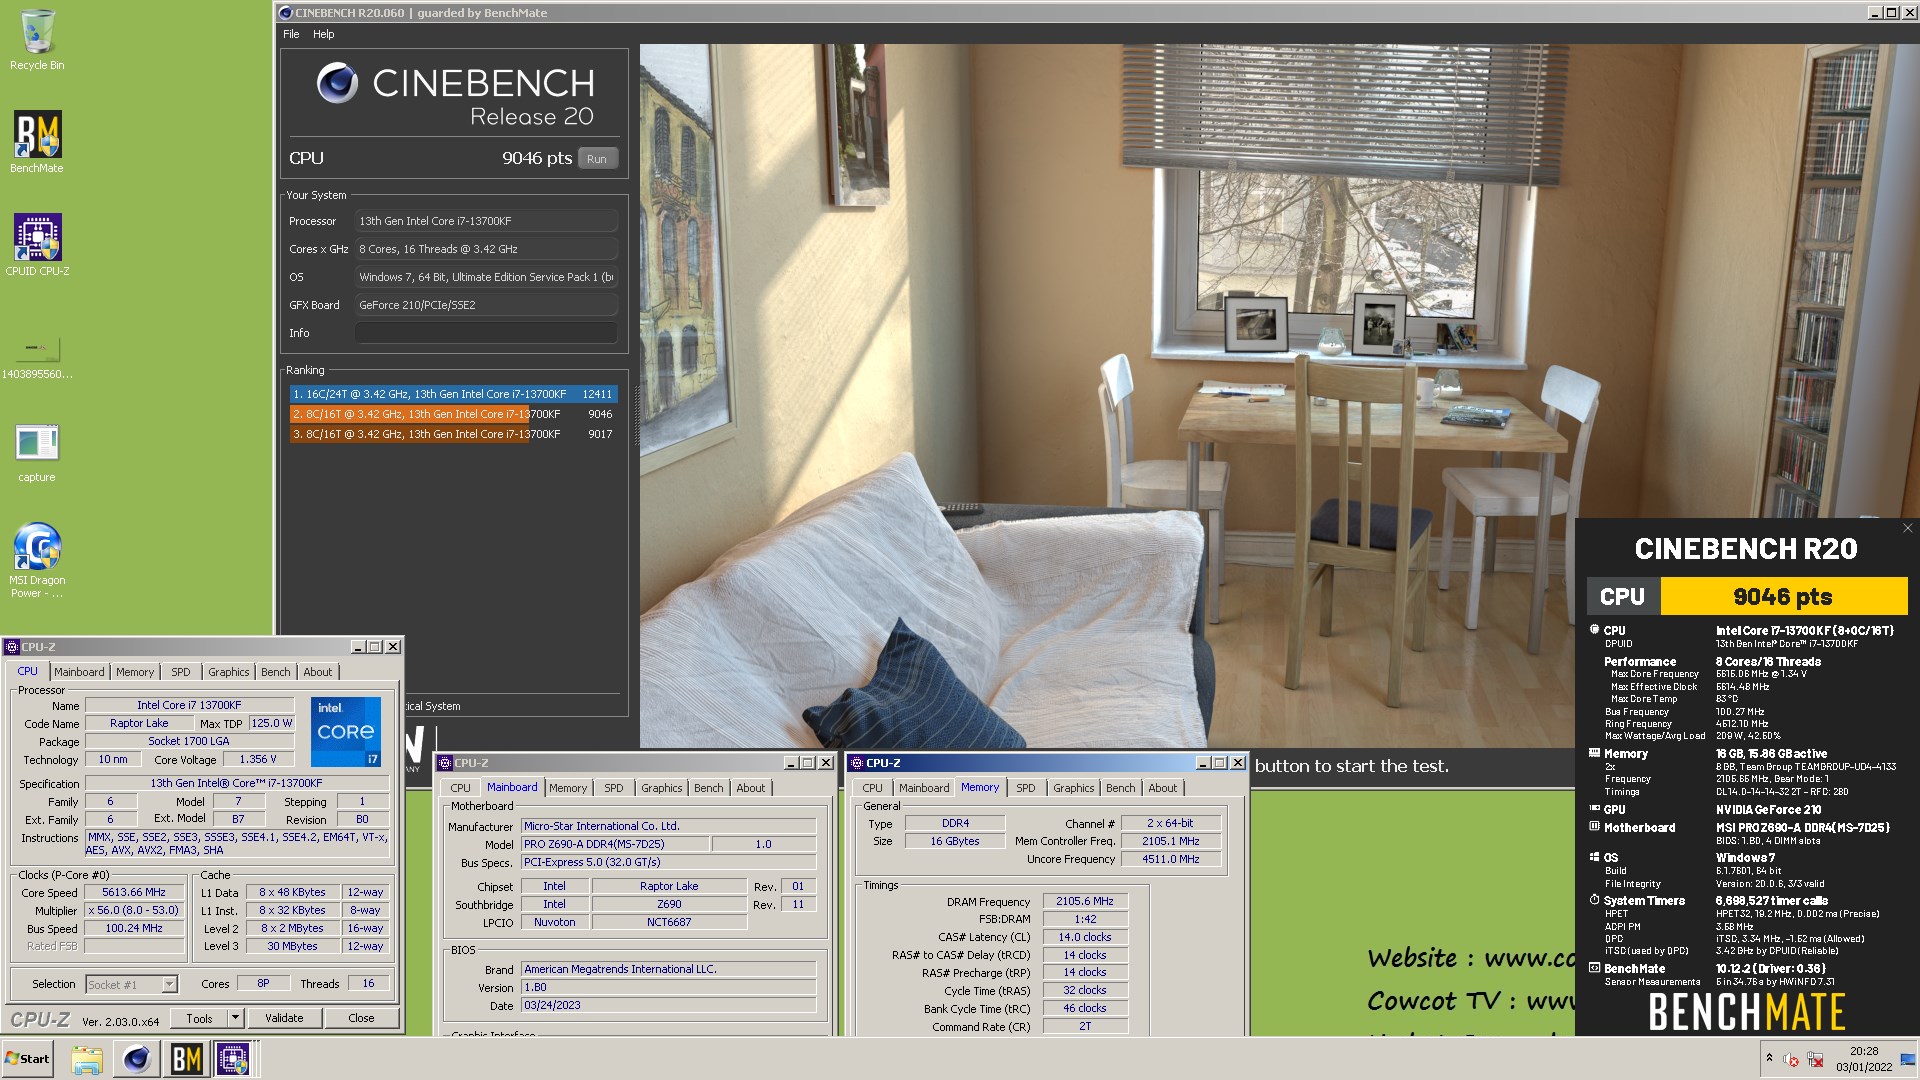Open Windows Explorer from the taskbar
1920x1080 pixels.
[x=86, y=1059]
